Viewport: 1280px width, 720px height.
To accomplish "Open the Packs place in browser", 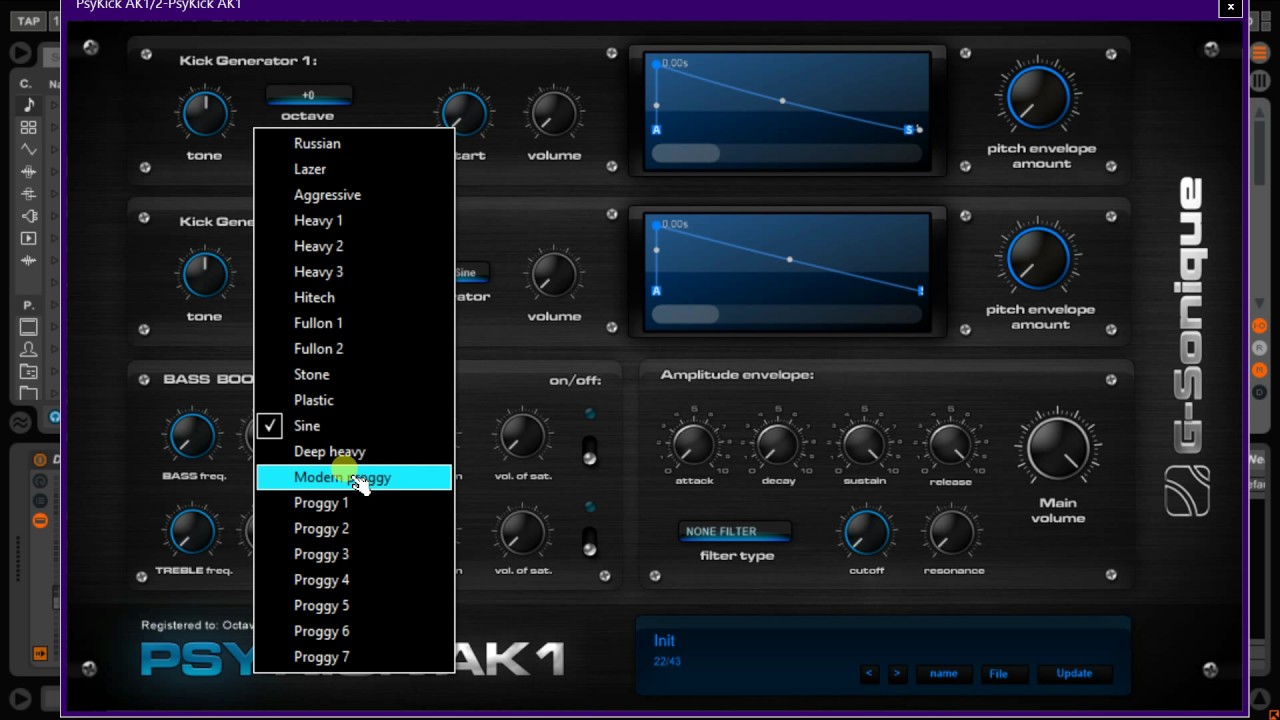I will pyautogui.click(x=28, y=327).
